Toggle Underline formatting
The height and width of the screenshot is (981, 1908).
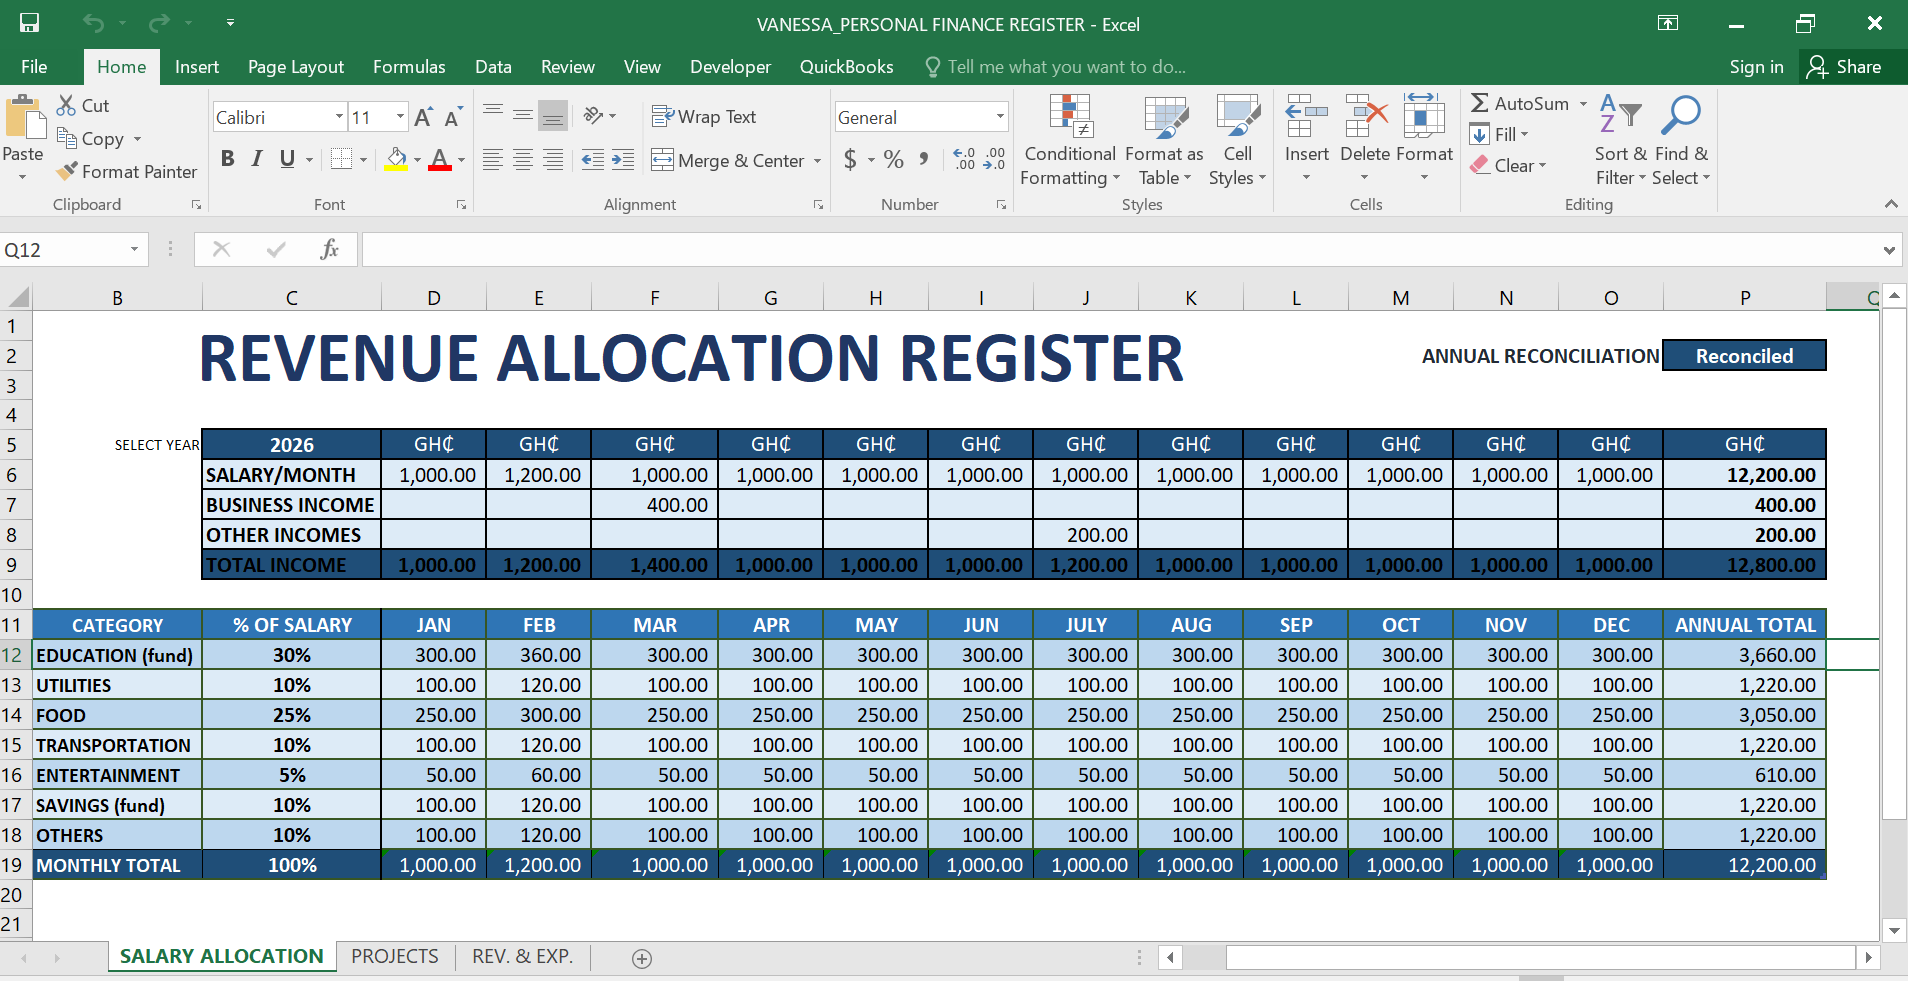[x=287, y=159]
